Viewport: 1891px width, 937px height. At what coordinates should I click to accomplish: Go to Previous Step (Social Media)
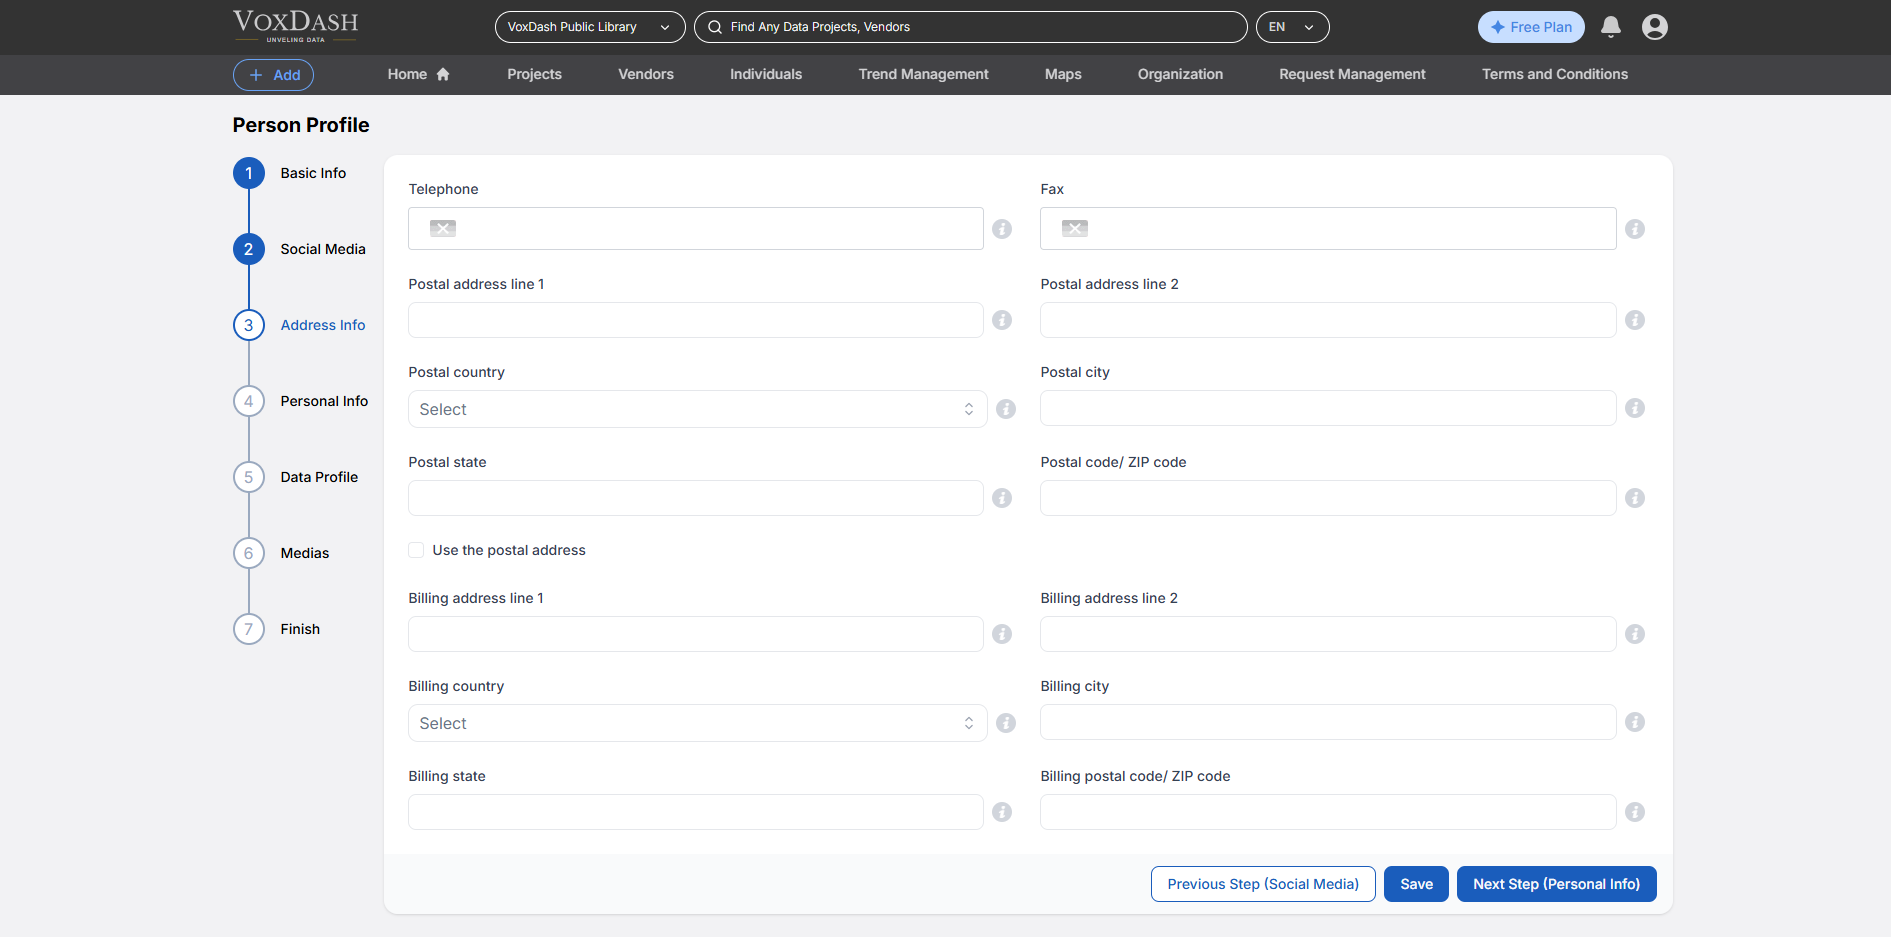[x=1263, y=884]
